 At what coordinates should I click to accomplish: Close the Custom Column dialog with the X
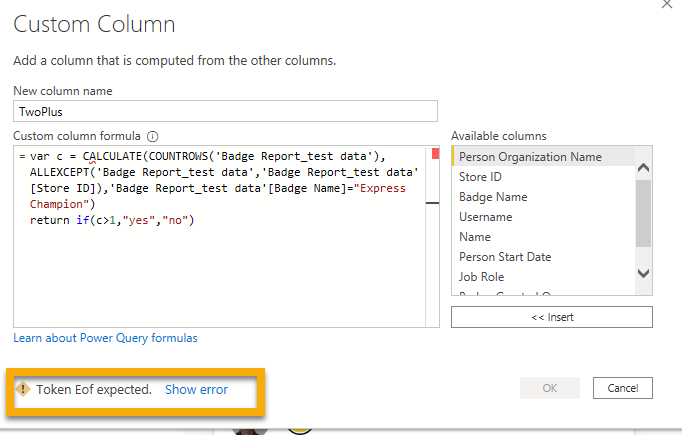click(667, 4)
